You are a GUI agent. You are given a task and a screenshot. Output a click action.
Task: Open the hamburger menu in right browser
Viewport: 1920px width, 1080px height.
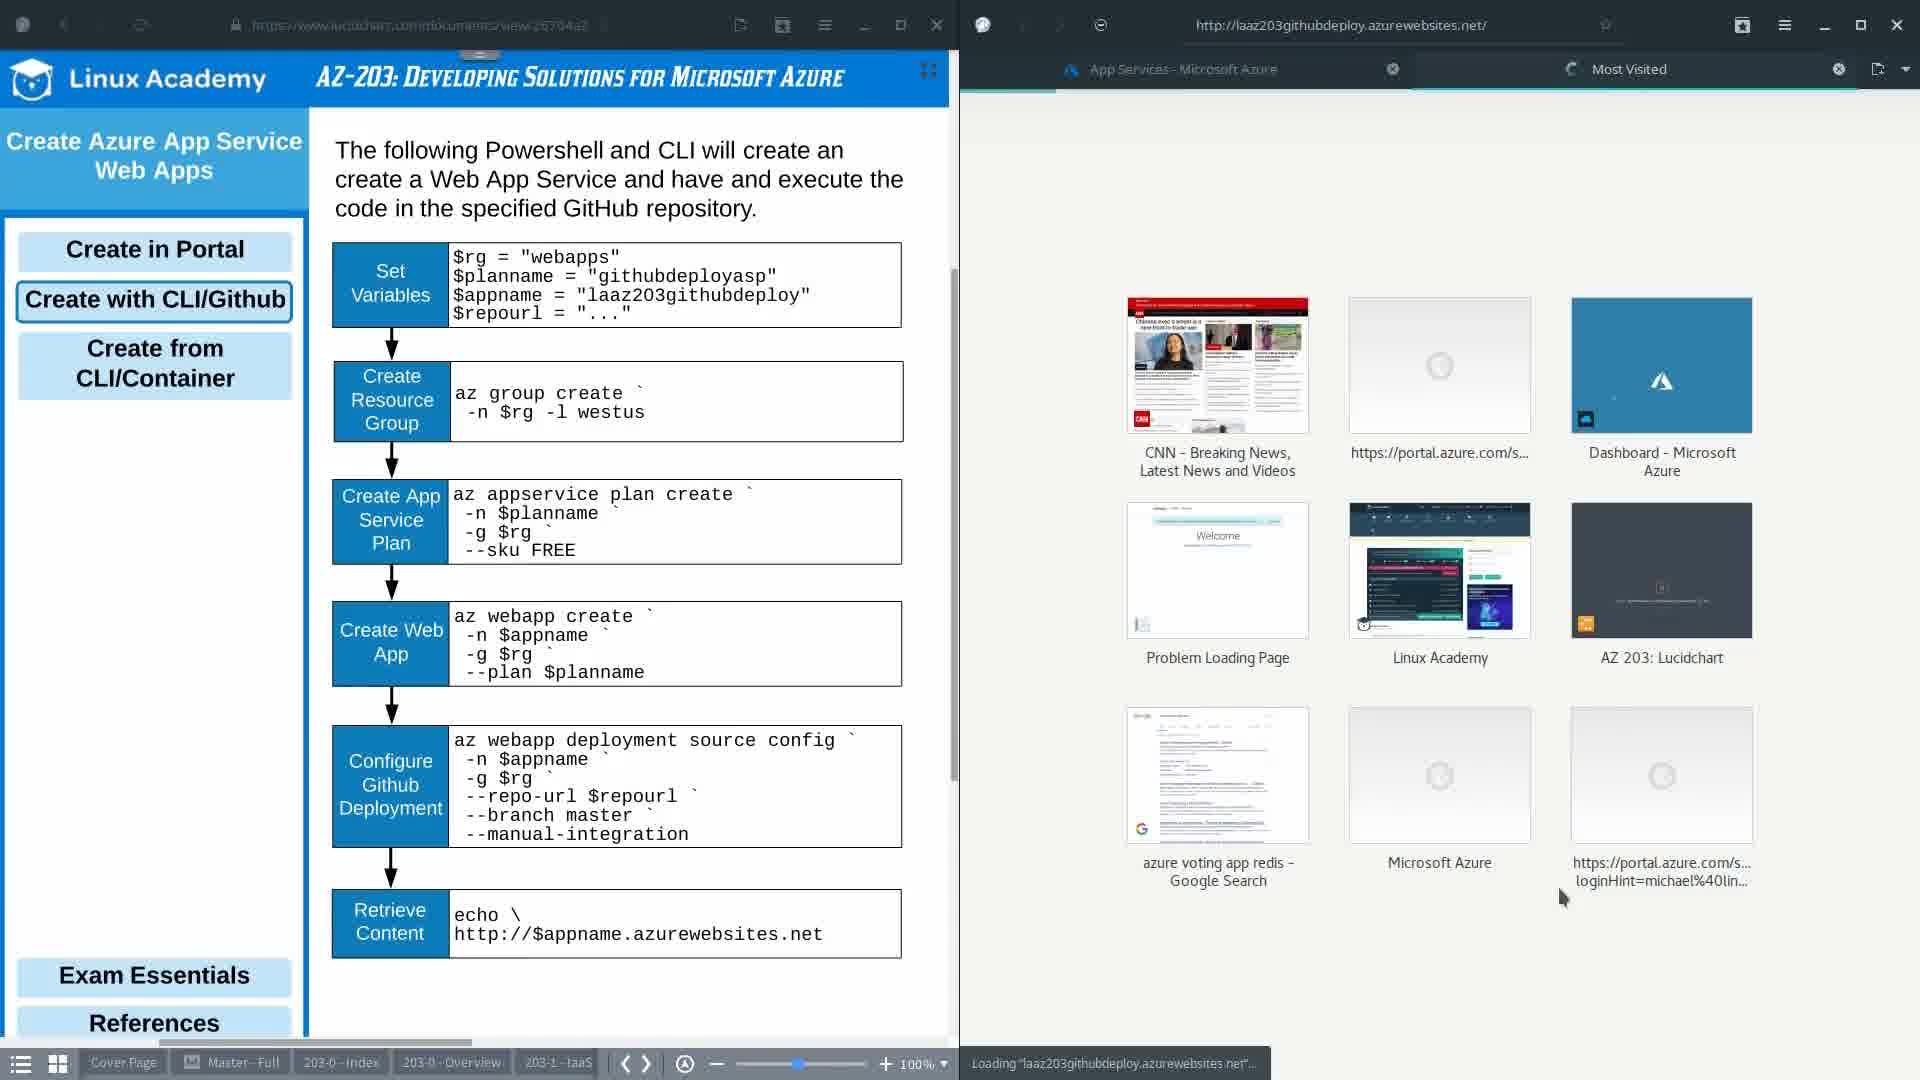[1785, 25]
